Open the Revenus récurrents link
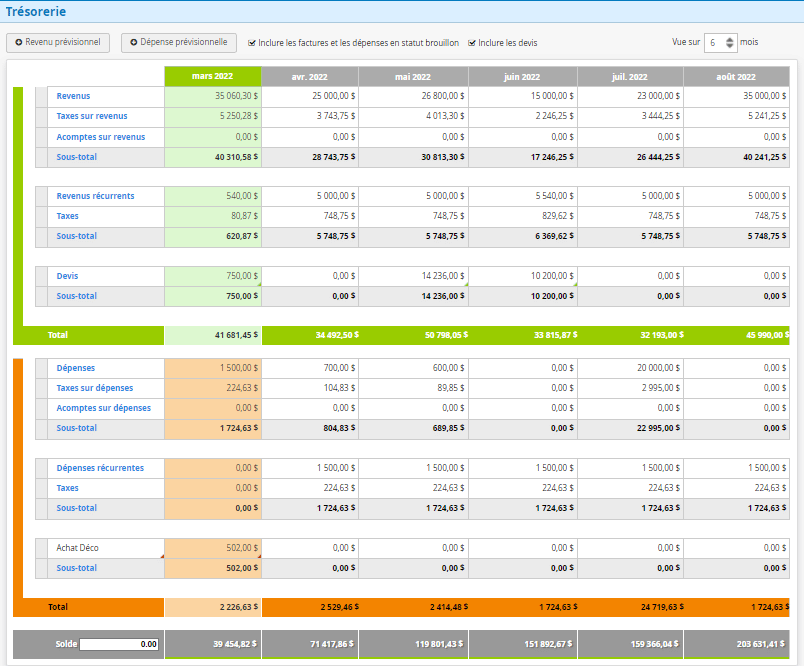The width and height of the screenshot is (804, 666). click(x=95, y=196)
